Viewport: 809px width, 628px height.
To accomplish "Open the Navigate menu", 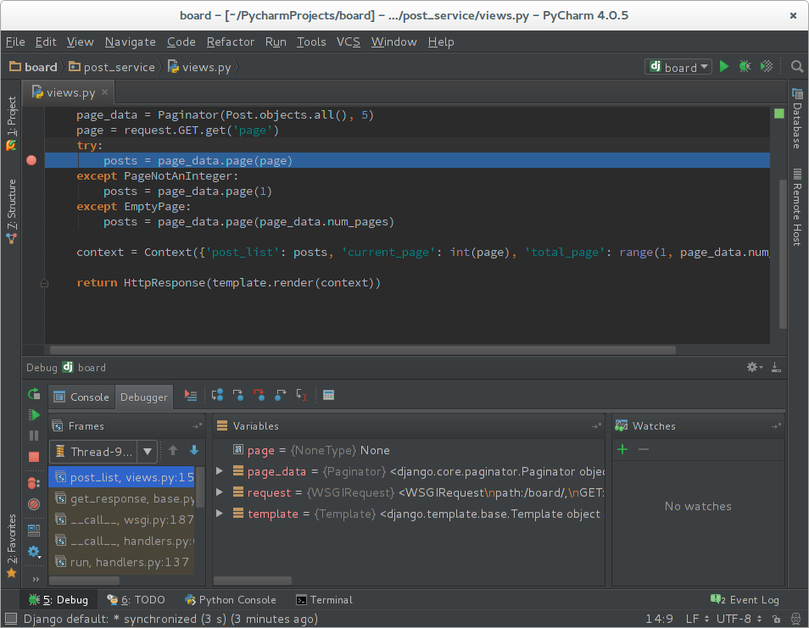I will [130, 42].
